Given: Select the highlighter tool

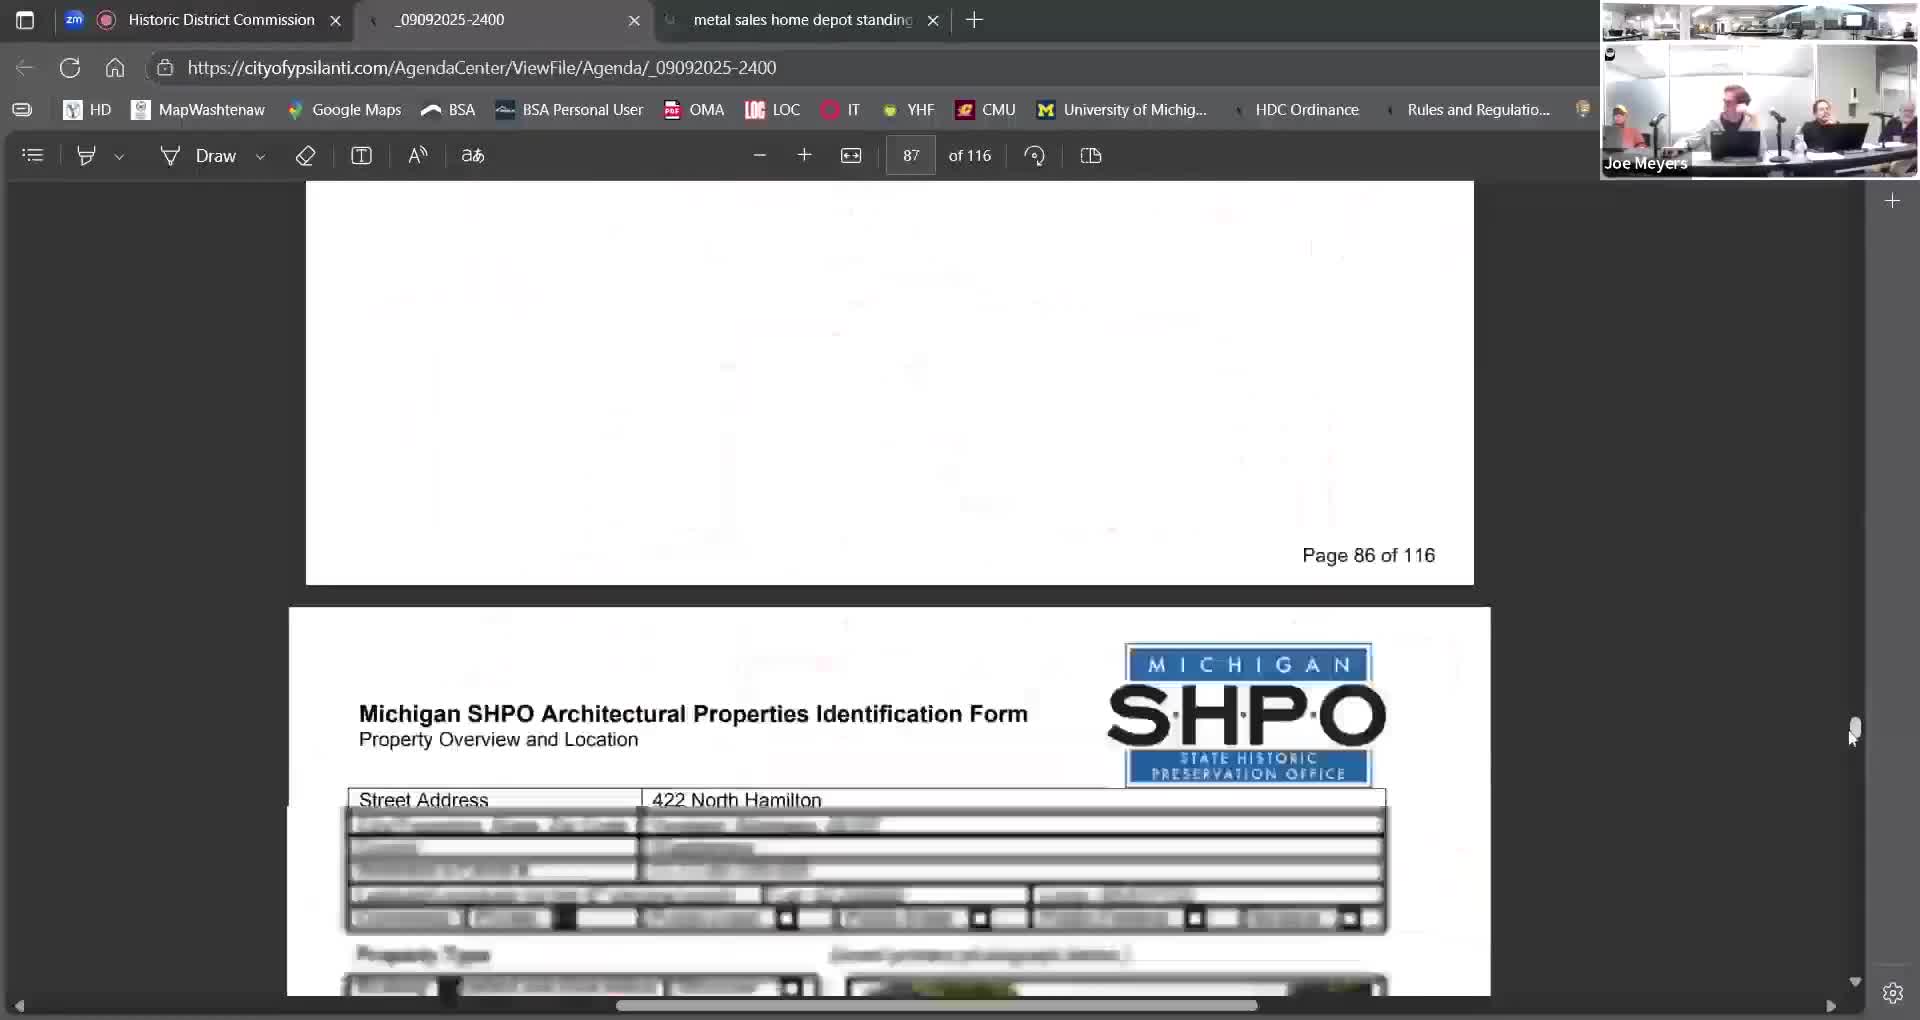Looking at the screenshot, I should (x=86, y=156).
